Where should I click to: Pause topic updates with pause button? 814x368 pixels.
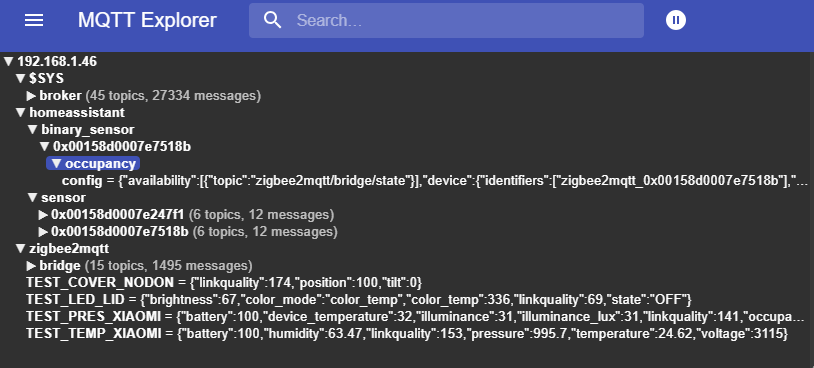(x=676, y=20)
